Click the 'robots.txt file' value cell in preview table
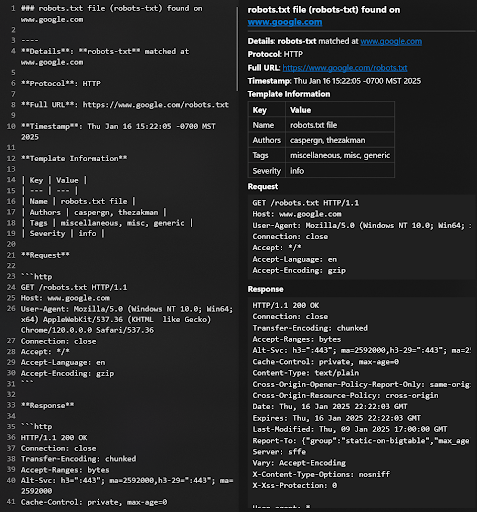Image resolution: width=477 pixels, height=512 pixels. pyautogui.click(x=340, y=125)
